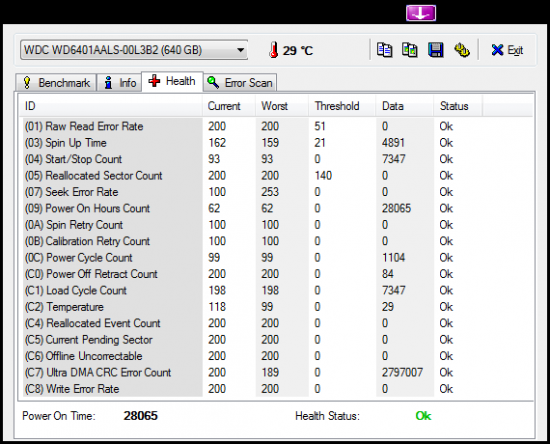Click the copy screenshot to clipboard icon
The width and height of the screenshot is (550, 444).
[410, 50]
